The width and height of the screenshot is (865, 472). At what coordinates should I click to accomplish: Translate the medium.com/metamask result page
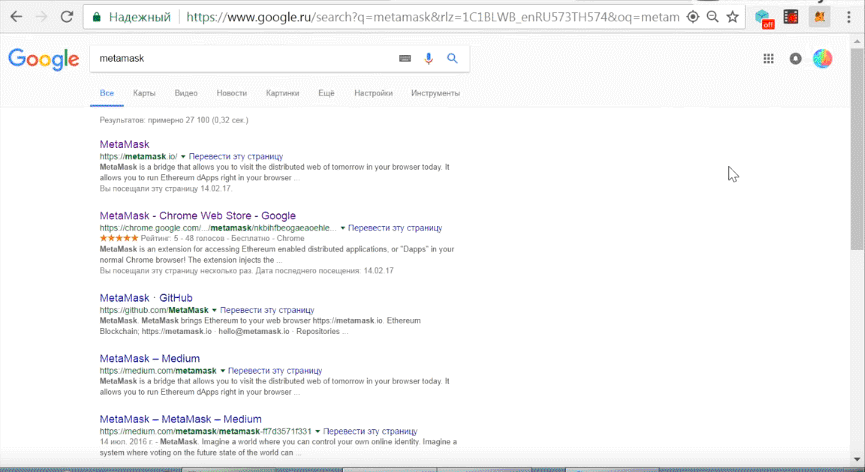275,371
